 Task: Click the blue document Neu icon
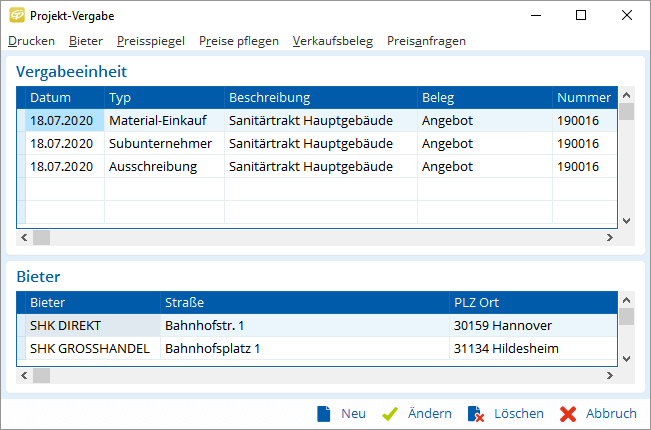point(323,413)
